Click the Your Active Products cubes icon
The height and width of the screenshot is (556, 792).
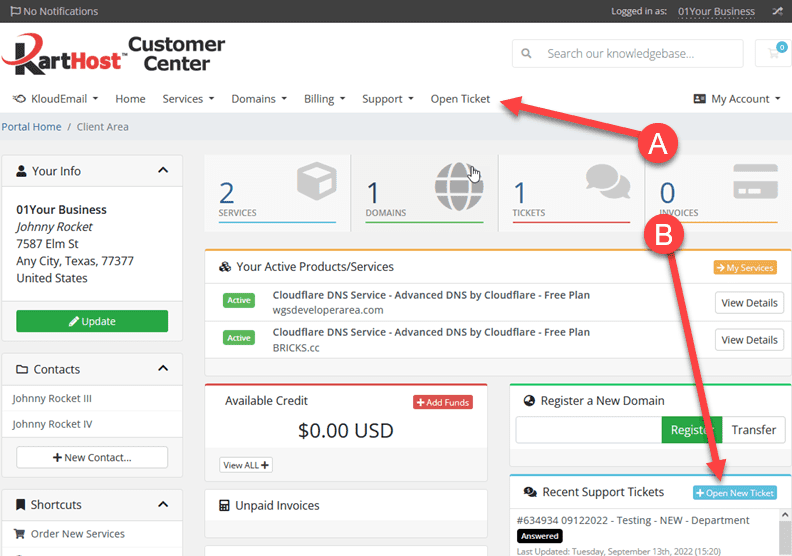(225, 267)
